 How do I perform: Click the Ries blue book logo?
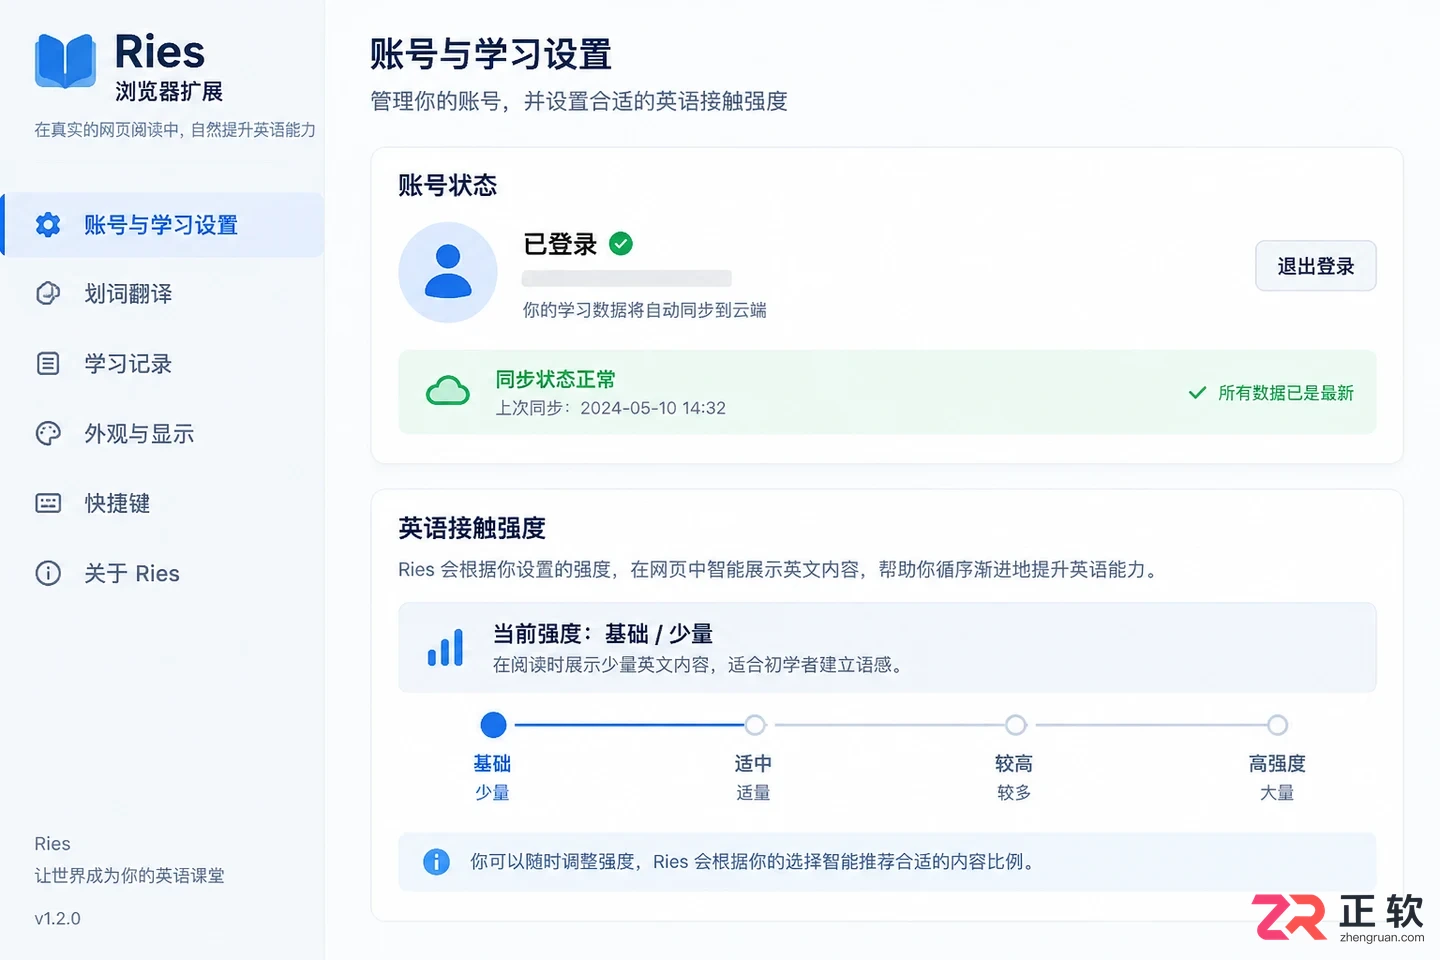65,61
